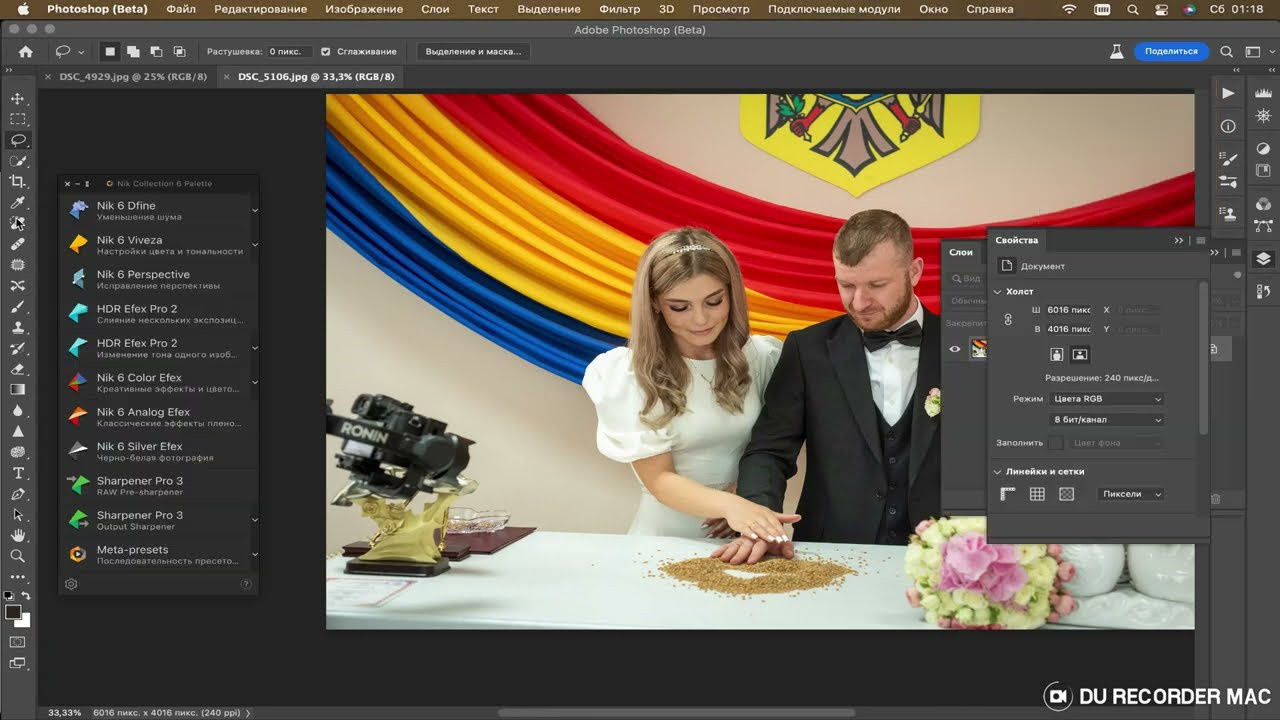Toggle the Сглаживание anti-alias checkbox

[x=325, y=51]
